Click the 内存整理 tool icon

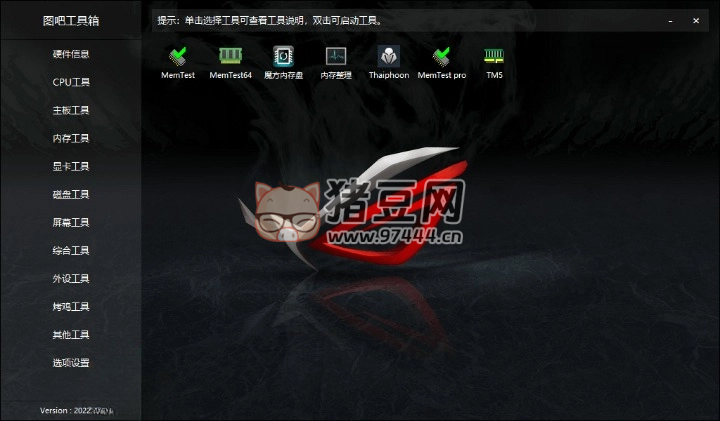tap(336, 58)
